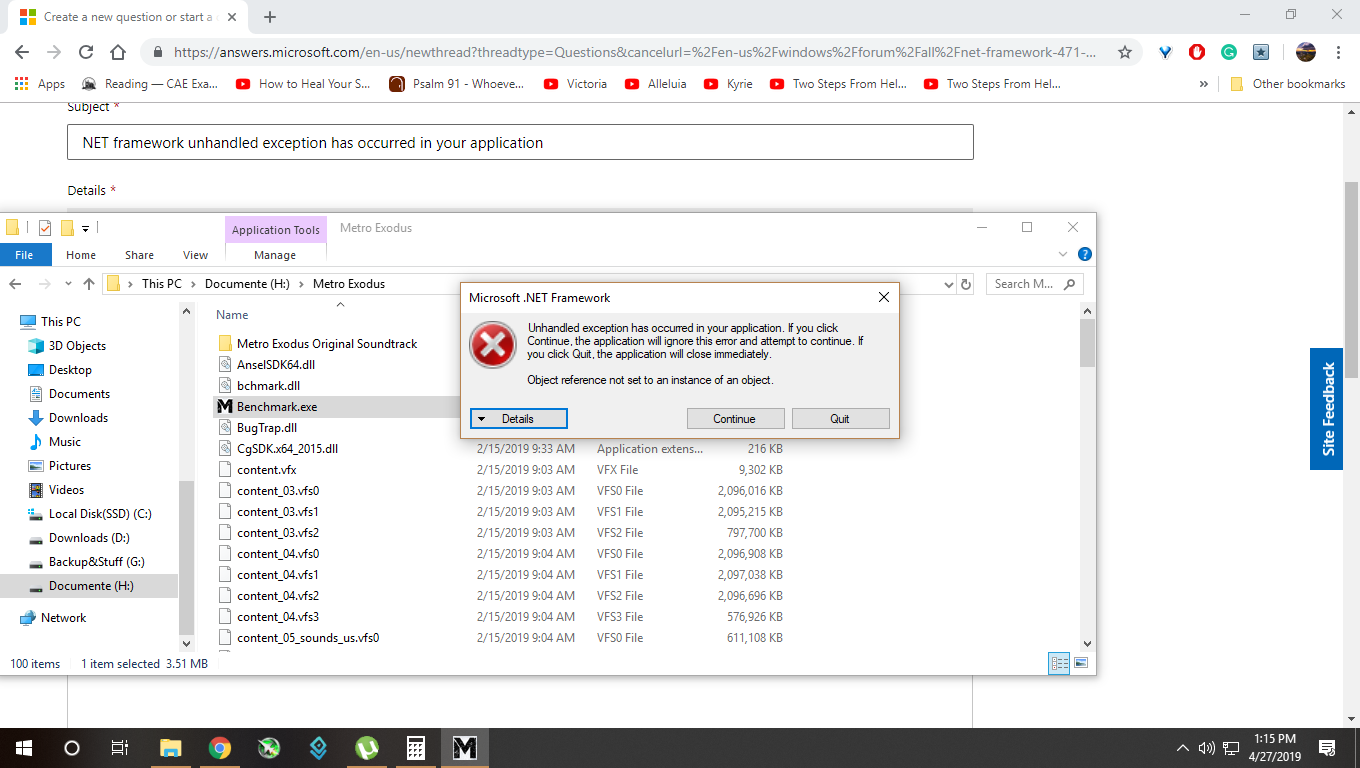Image resolution: width=1360 pixels, height=768 pixels.
Task: Select Pictures in the navigation pane
Action: coord(70,466)
